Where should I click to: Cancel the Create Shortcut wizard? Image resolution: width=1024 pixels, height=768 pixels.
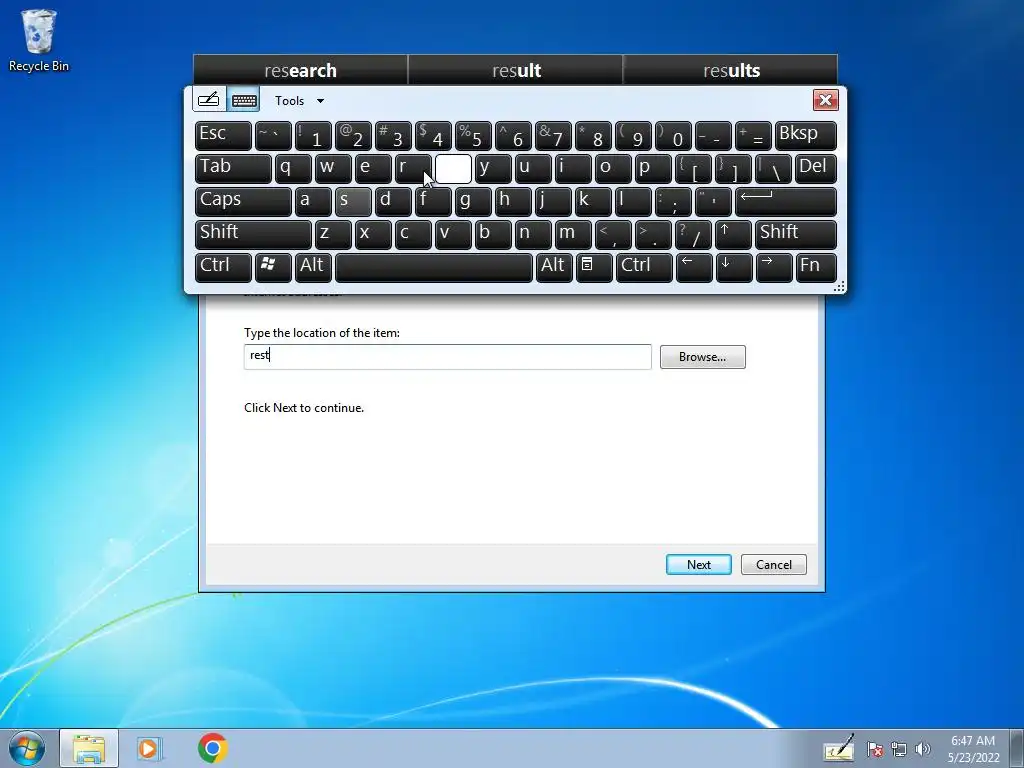773,564
